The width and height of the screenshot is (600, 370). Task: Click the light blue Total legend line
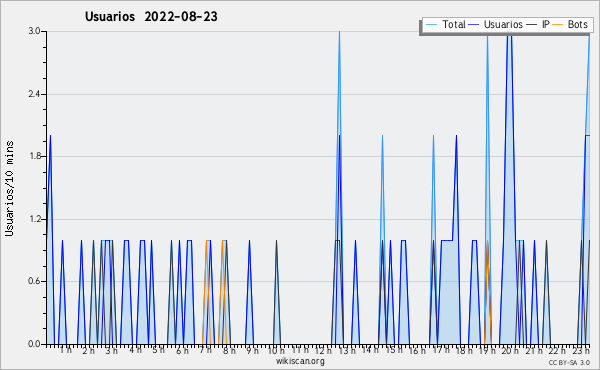432,25
